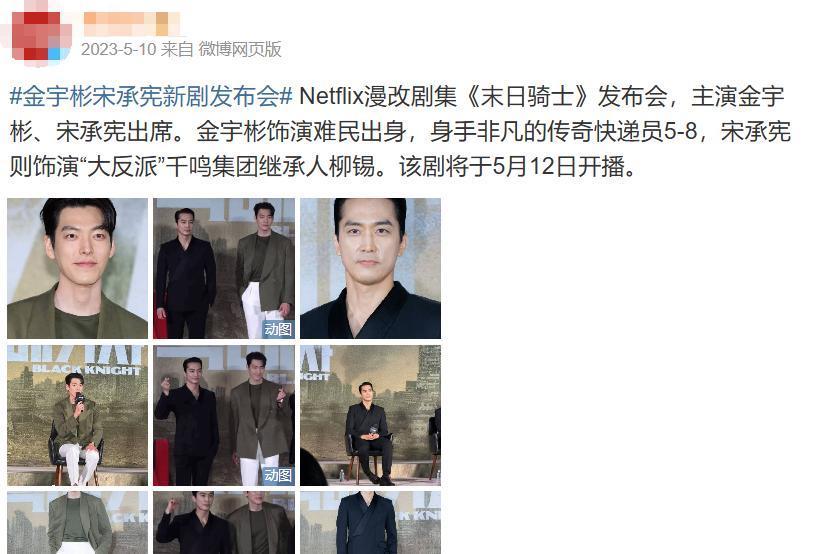This screenshot has width=816, height=554.
Task: Click the BLACK KNIGHT backdrop text in photo
Action: pos(86,370)
